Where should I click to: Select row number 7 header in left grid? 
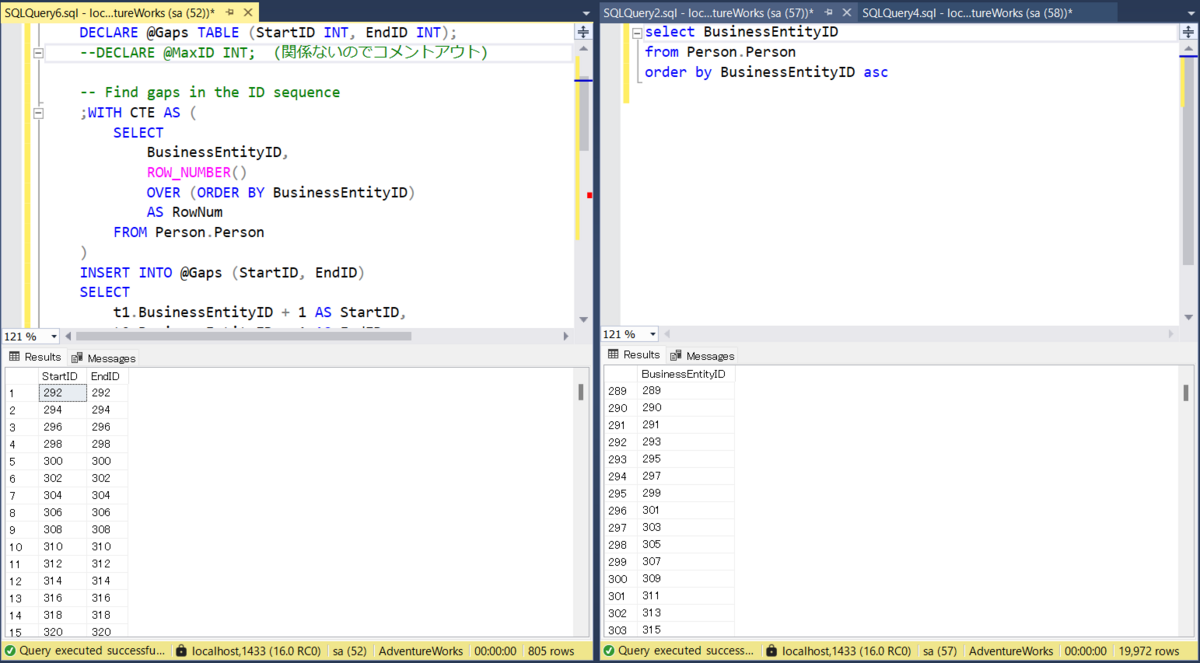(21, 496)
